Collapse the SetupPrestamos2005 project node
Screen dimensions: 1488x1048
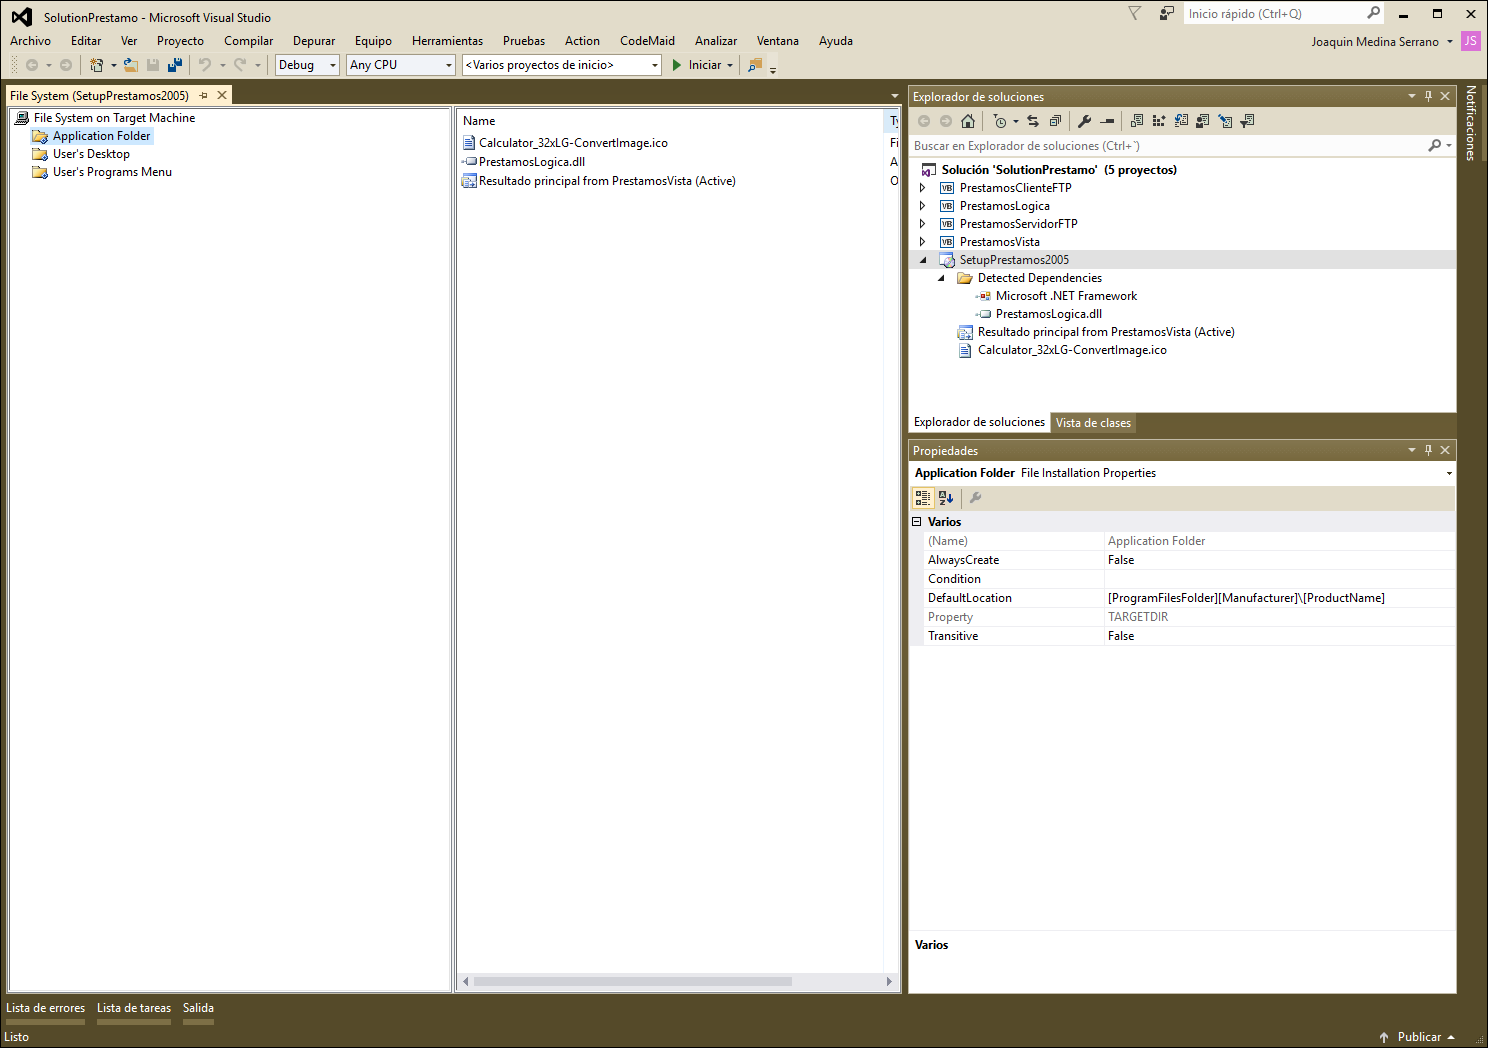(923, 260)
